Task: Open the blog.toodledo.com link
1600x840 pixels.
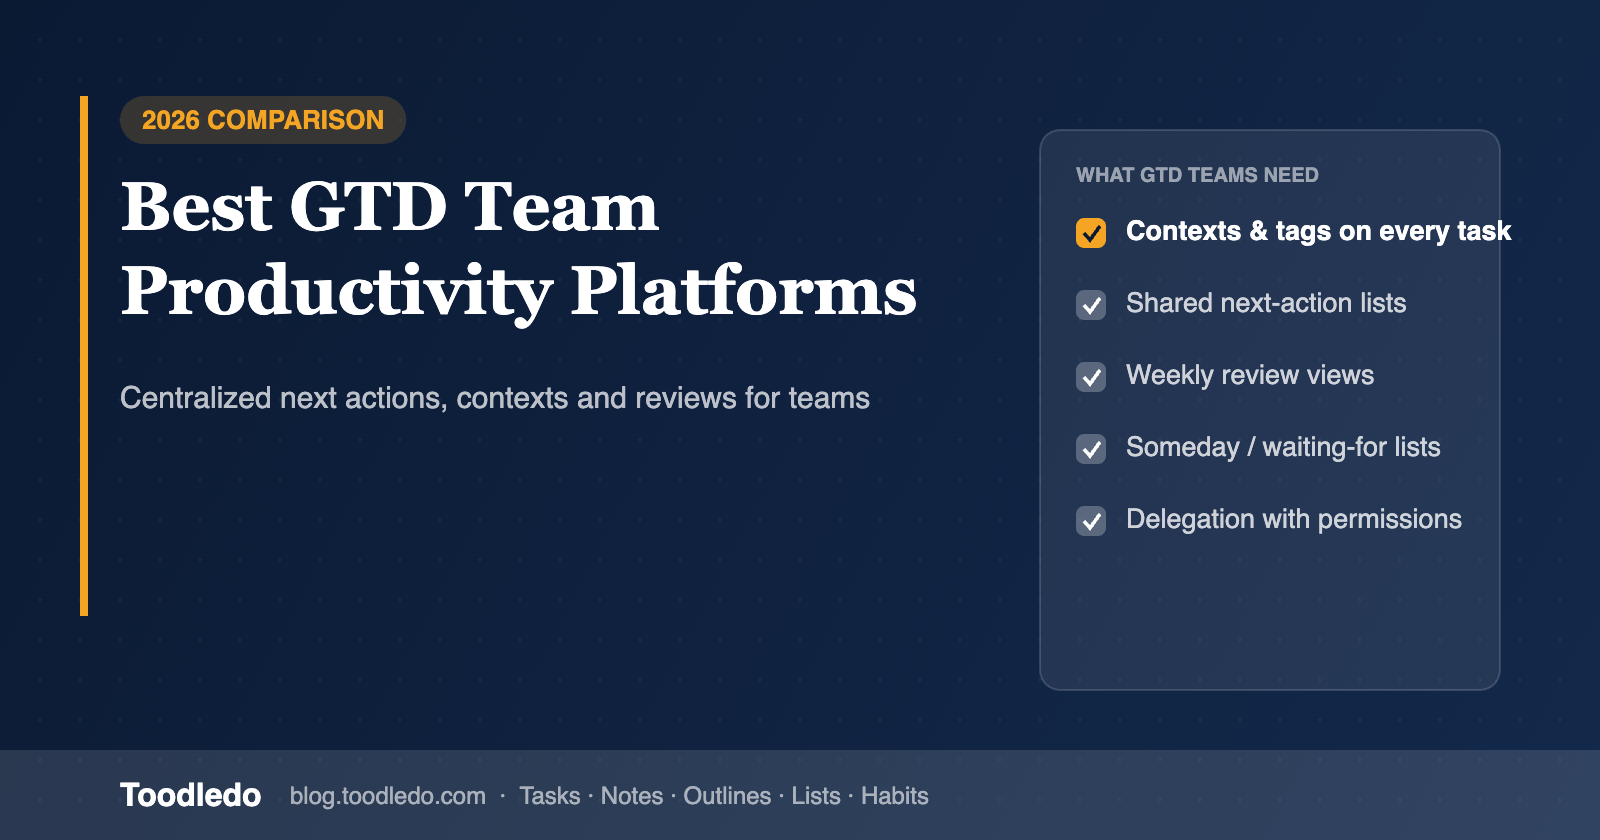Action: pos(388,796)
